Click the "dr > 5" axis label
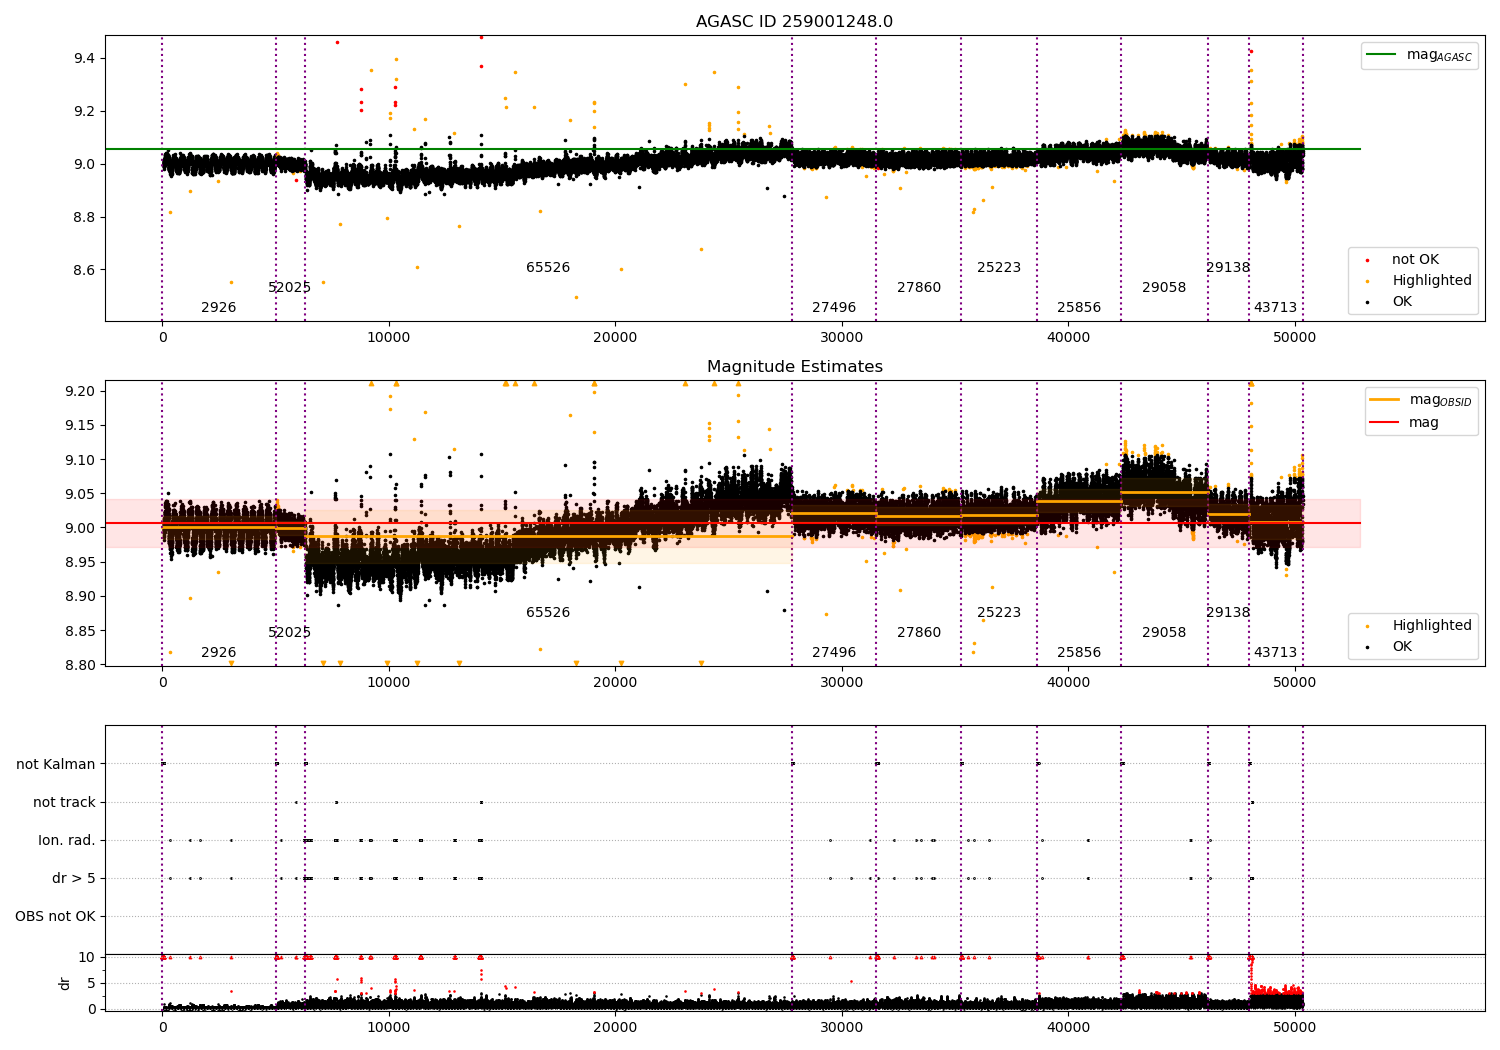 [x=74, y=878]
